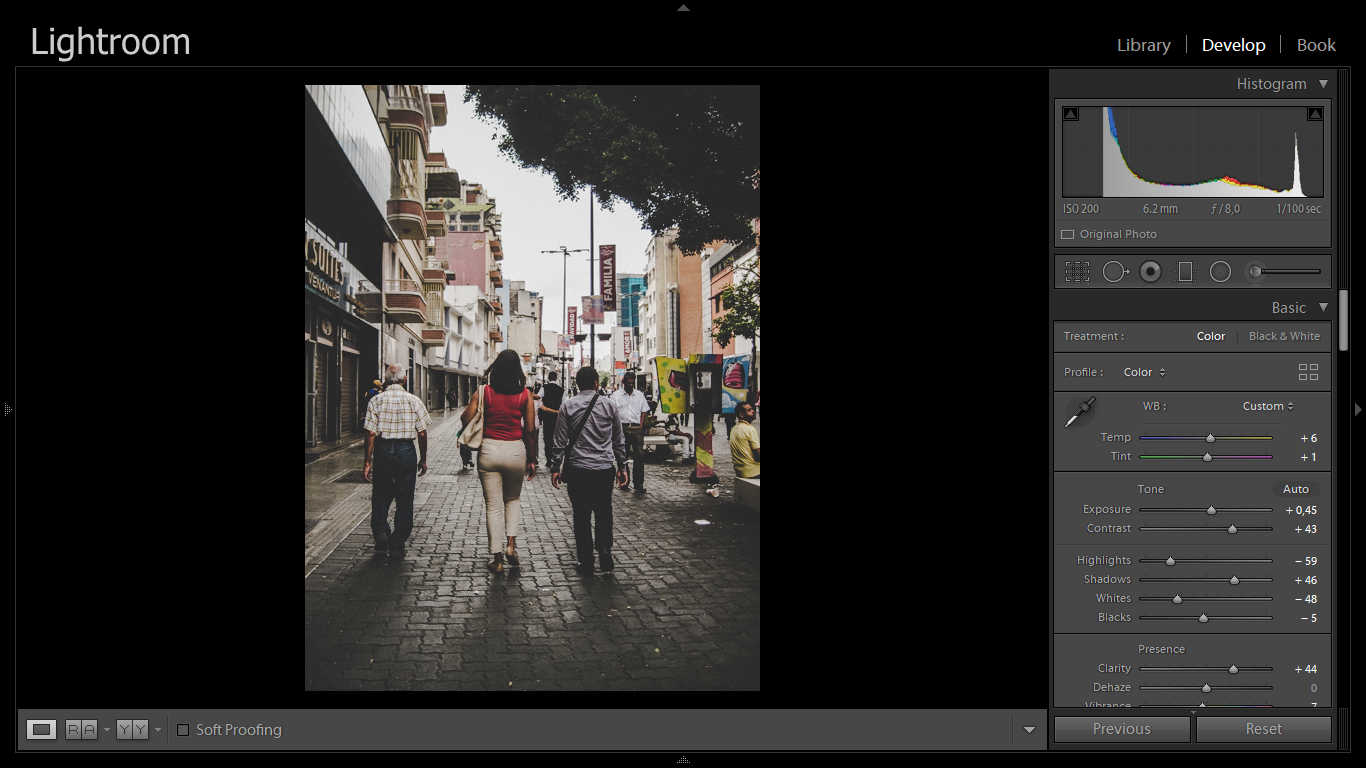Select the Red Eye Correction tool
This screenshot has height=768, width=1366.
point(1150,271)
